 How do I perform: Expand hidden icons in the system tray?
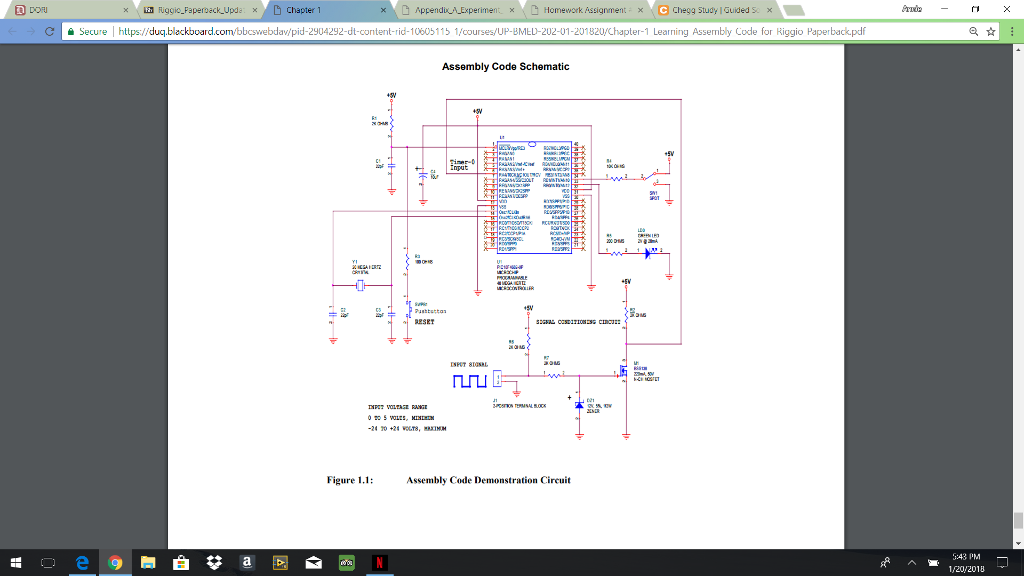click(x=910, y=563)
